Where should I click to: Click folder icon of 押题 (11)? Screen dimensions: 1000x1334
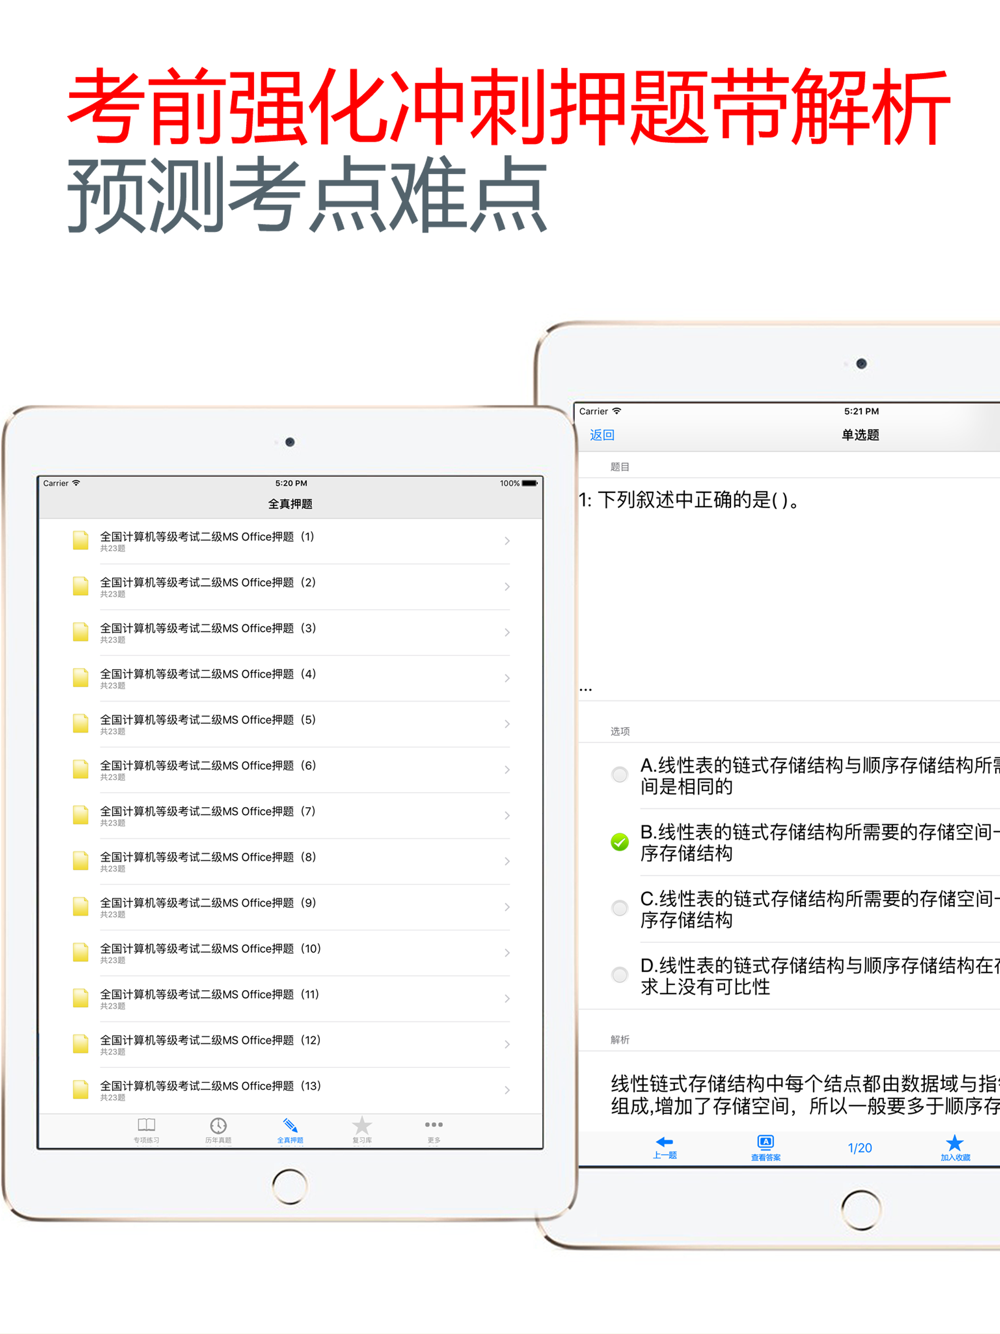click(x=81, y=998)
